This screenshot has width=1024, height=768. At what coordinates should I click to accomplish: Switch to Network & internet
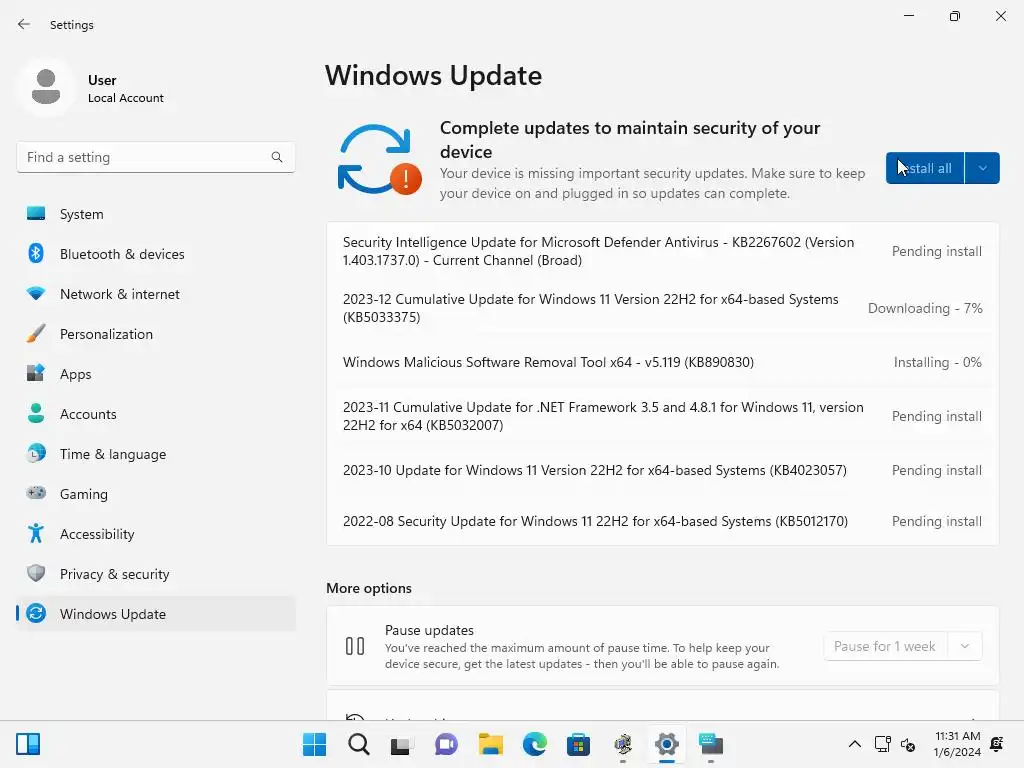[156, 294]
